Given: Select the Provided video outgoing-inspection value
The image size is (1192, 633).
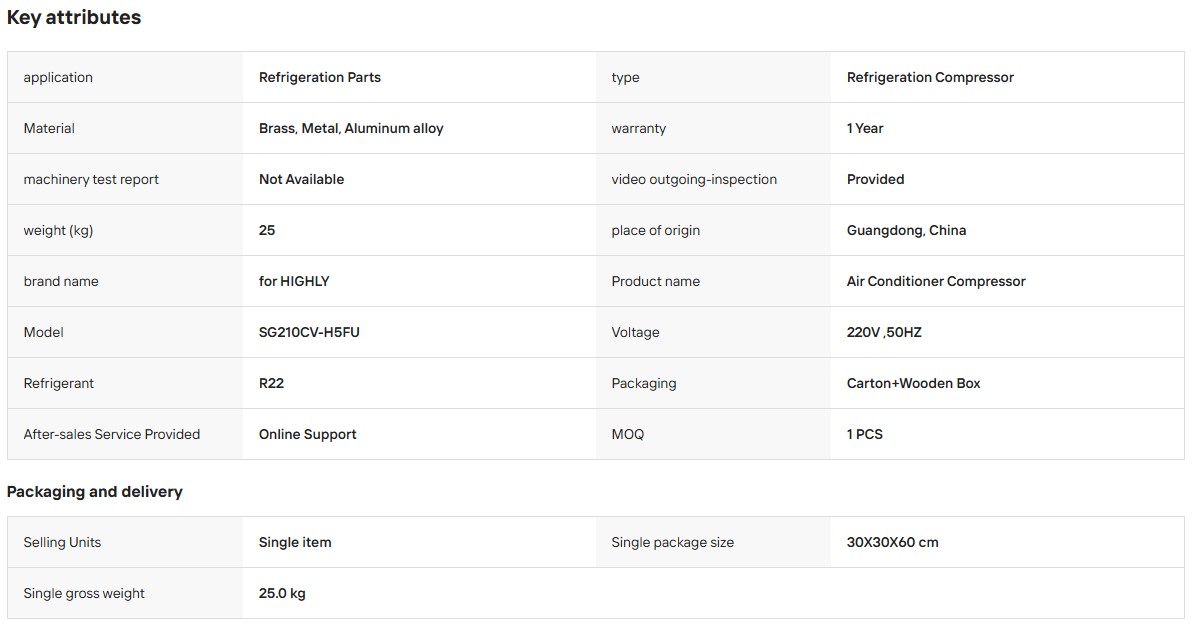Looking at the screenshot, I should [x=876, y=179].
